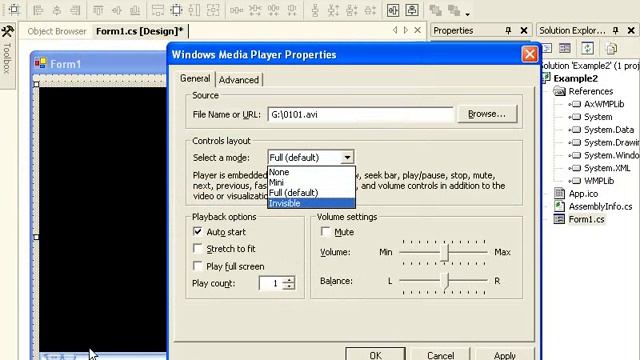The height and width of the screenshot is (360, 640).
Task: Click the Make Same Size icon
Action: pos(213,10)
